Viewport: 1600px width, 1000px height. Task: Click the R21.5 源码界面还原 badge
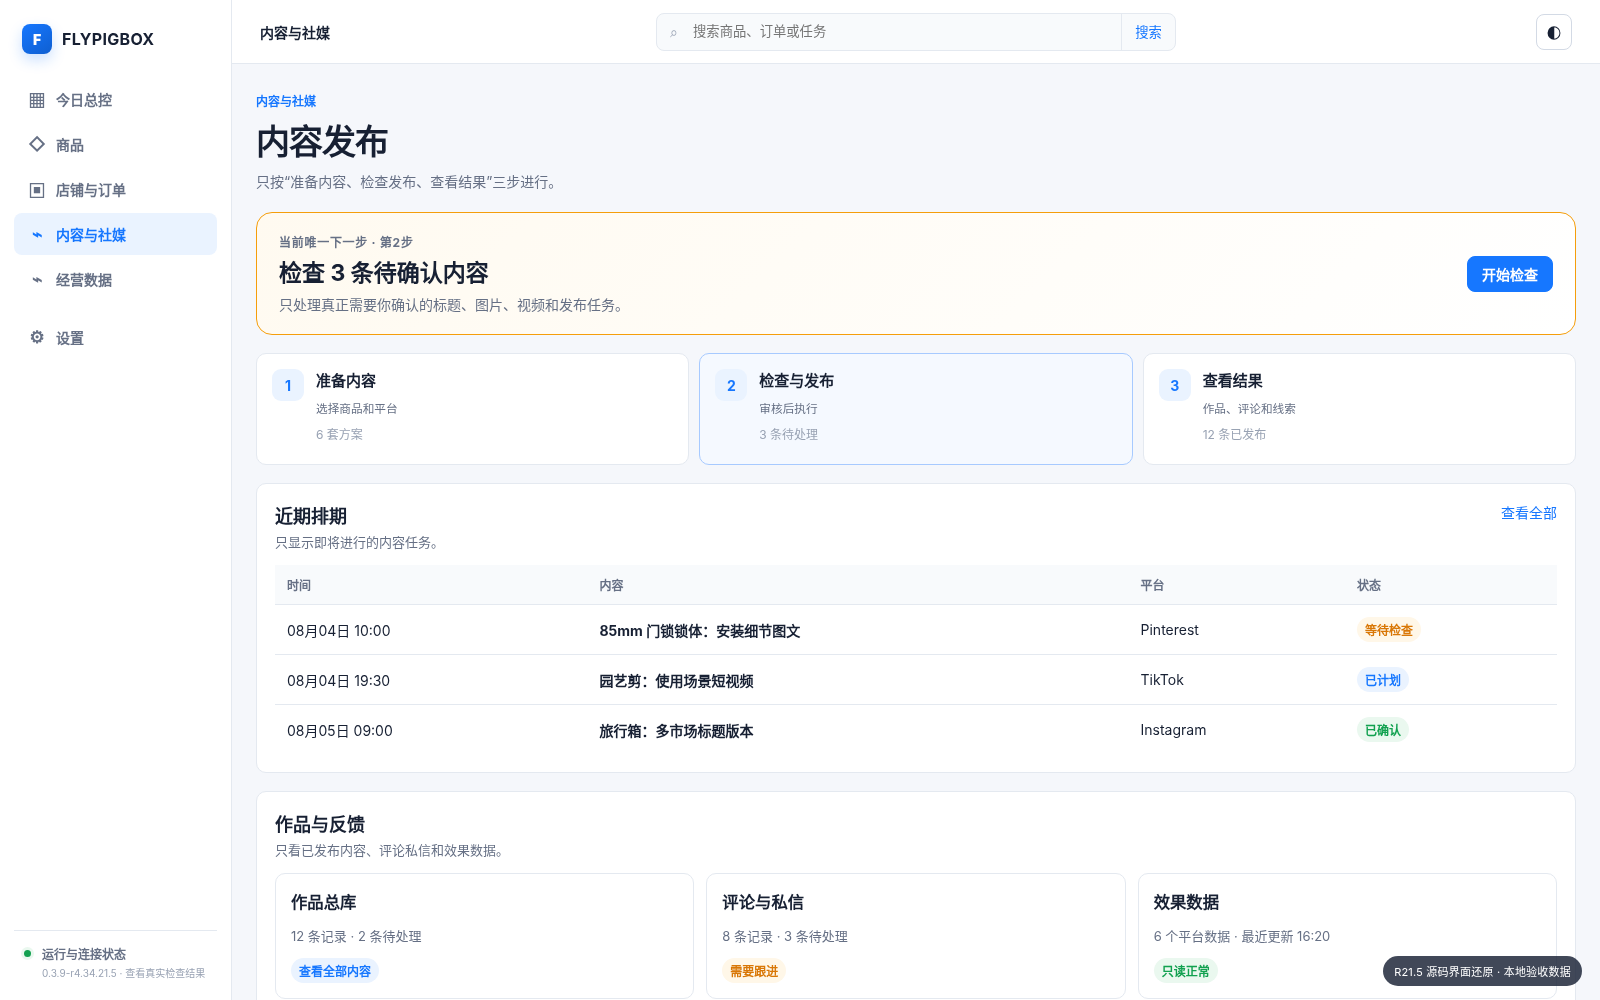[1482, 971]
